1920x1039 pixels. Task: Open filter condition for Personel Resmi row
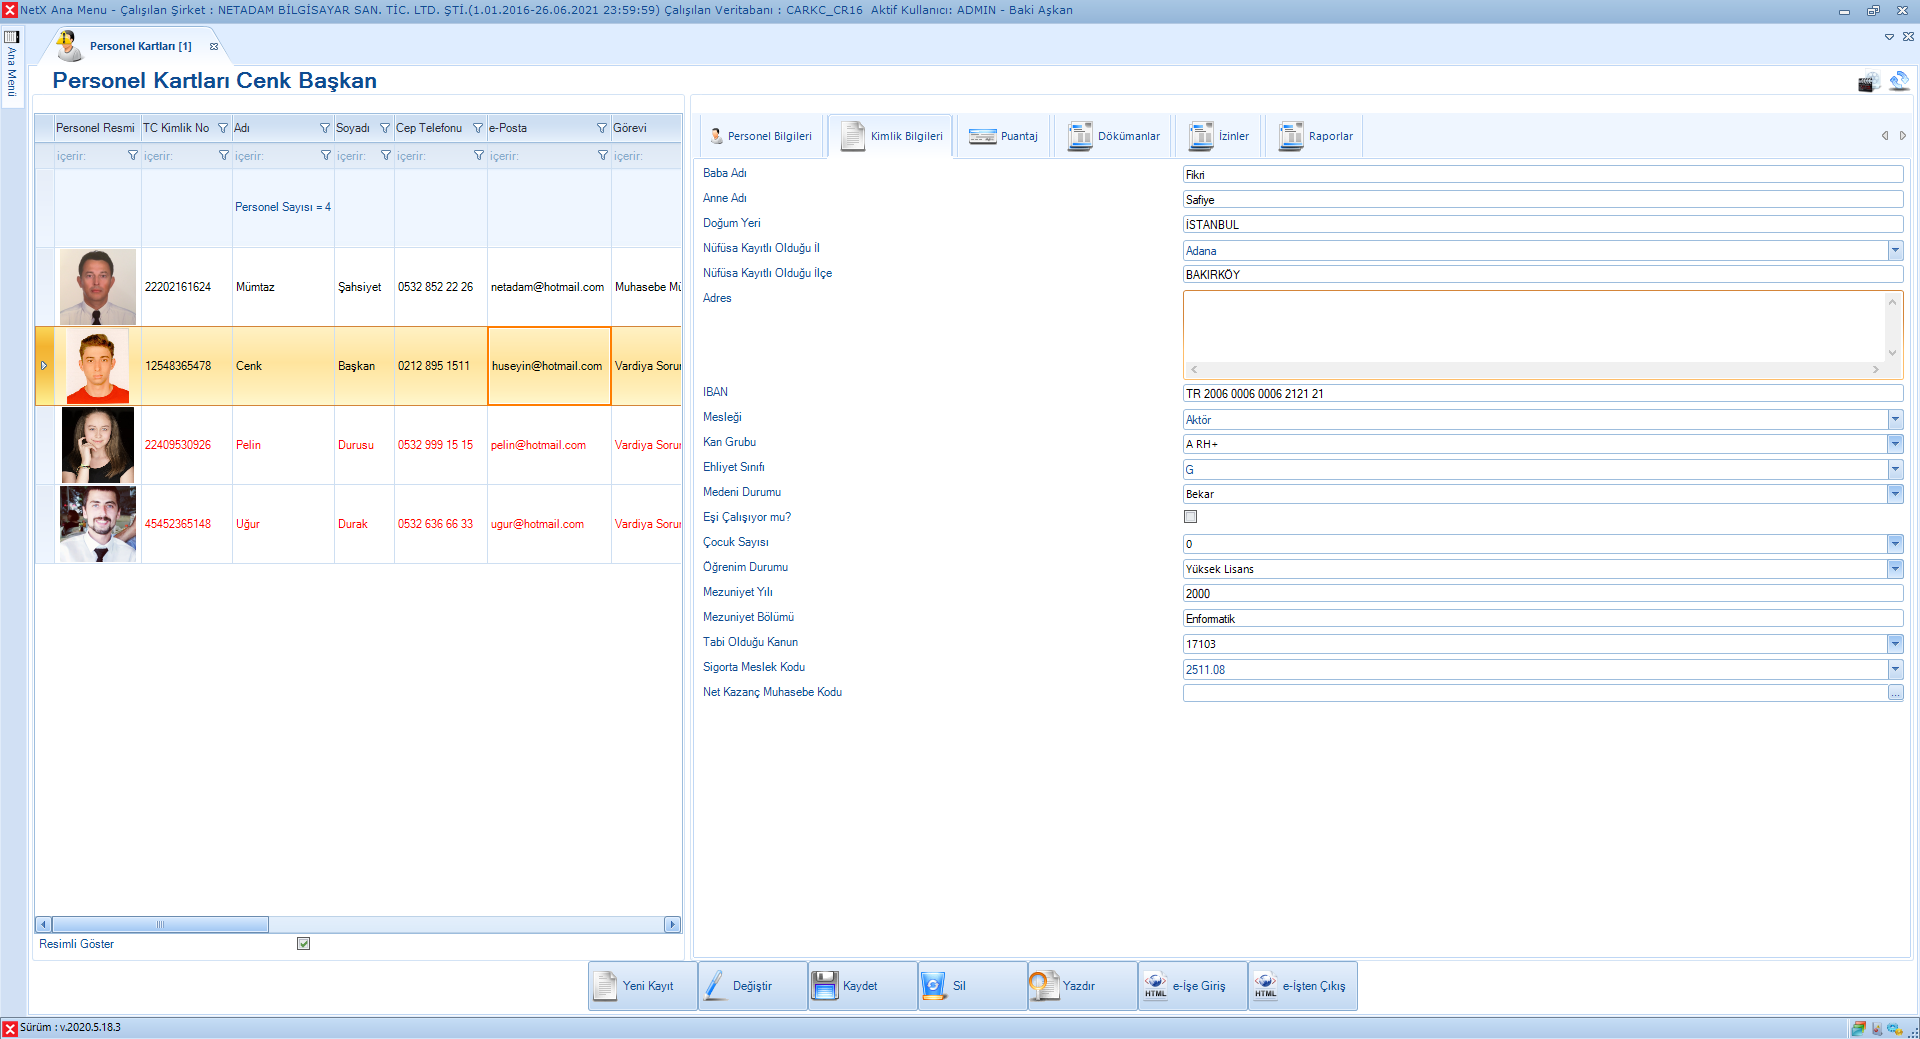[x=133, y=156]
